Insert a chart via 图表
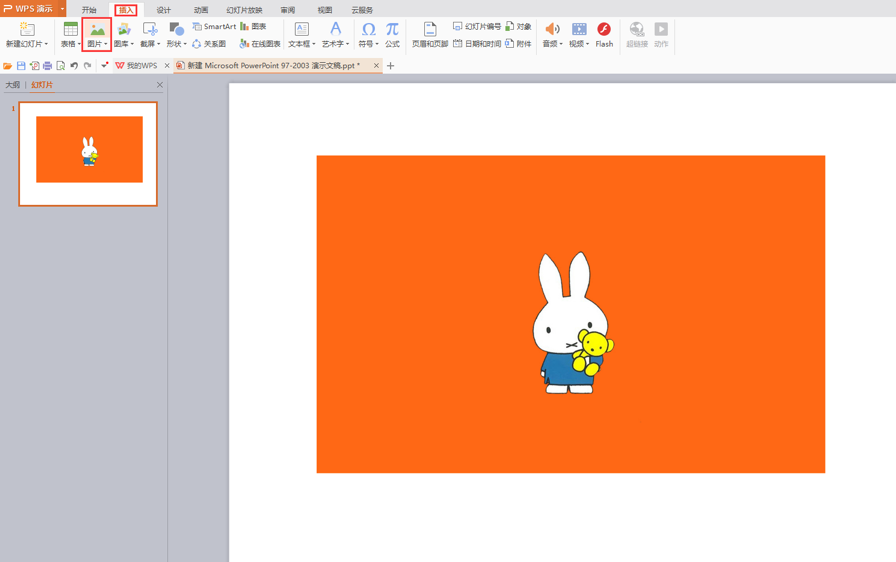Viewport: 896px width, 562px height. pyautogui.click(x=253, y=26)
